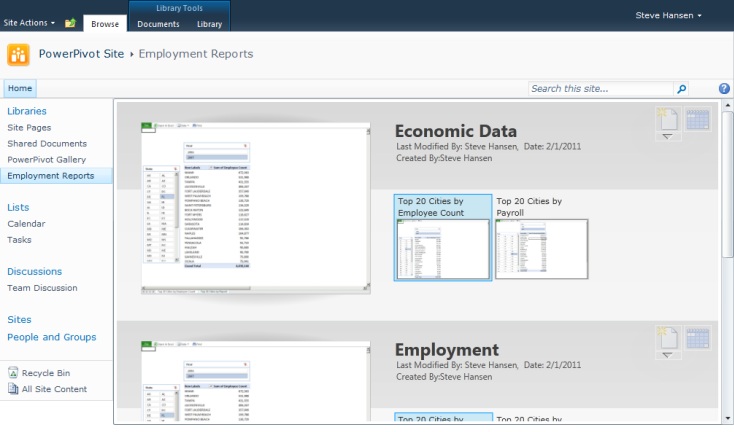The height and width of the screenshot is (432, 734).
Task: Click the Navigate Up folder icon
Action: click(x=70, y=23)
